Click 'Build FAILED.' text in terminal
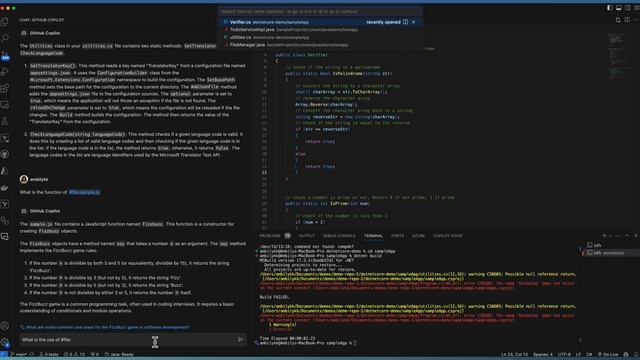The image size is (640, 360). click(274, 297)
